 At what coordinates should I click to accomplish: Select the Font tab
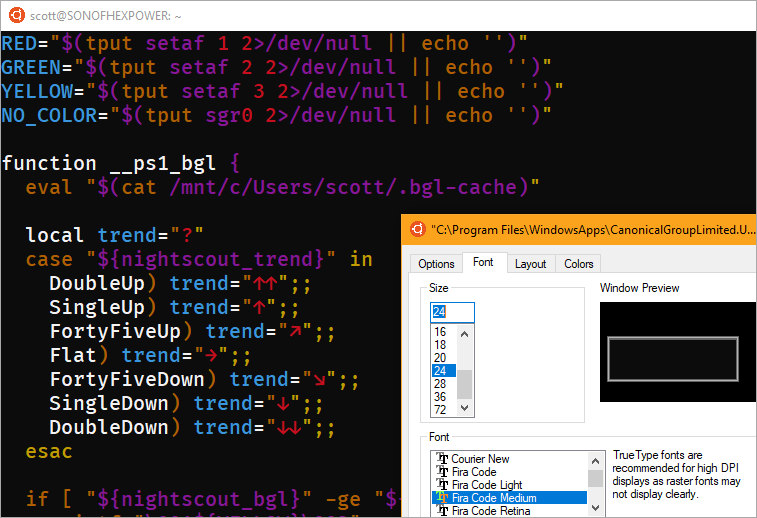[483, 263]
